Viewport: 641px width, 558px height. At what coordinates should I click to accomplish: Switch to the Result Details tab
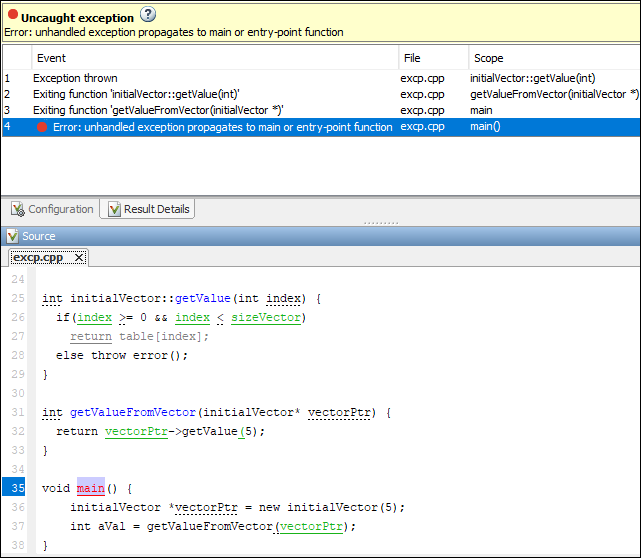tap(149, 209)
